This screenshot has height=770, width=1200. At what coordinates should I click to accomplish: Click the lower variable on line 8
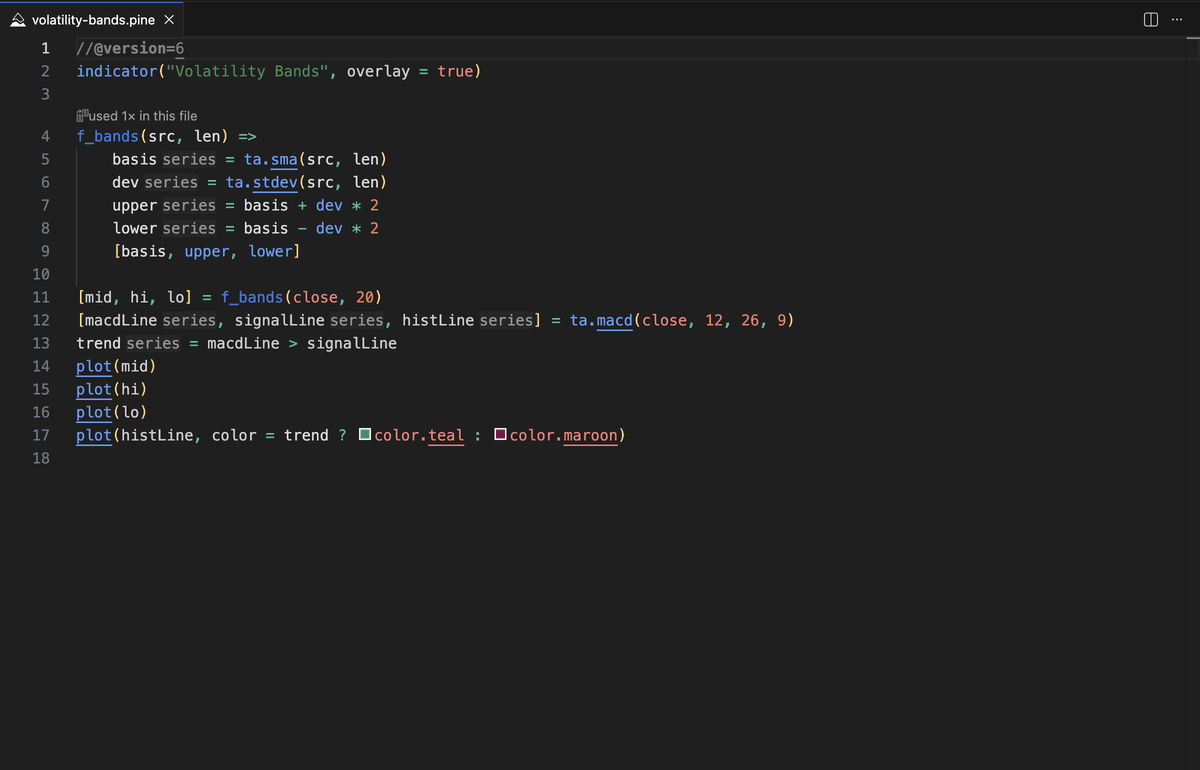point(135,228)
